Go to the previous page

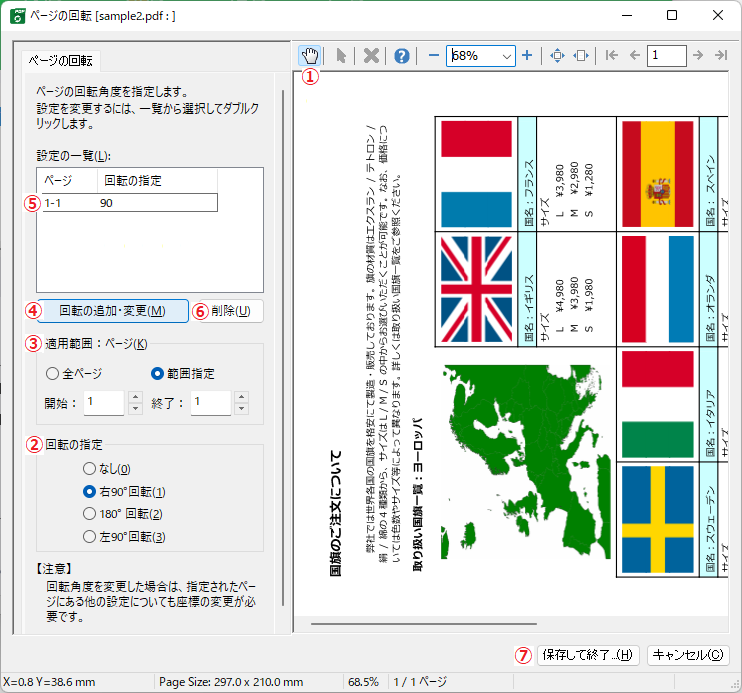coord(635,55)
